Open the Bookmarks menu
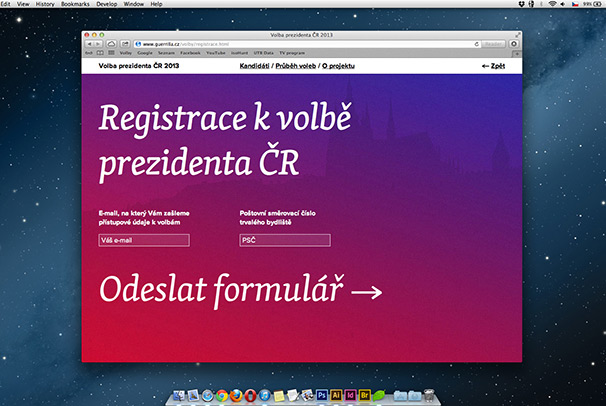The height and width of the screenshot is (406, 606). pos(75,5)
